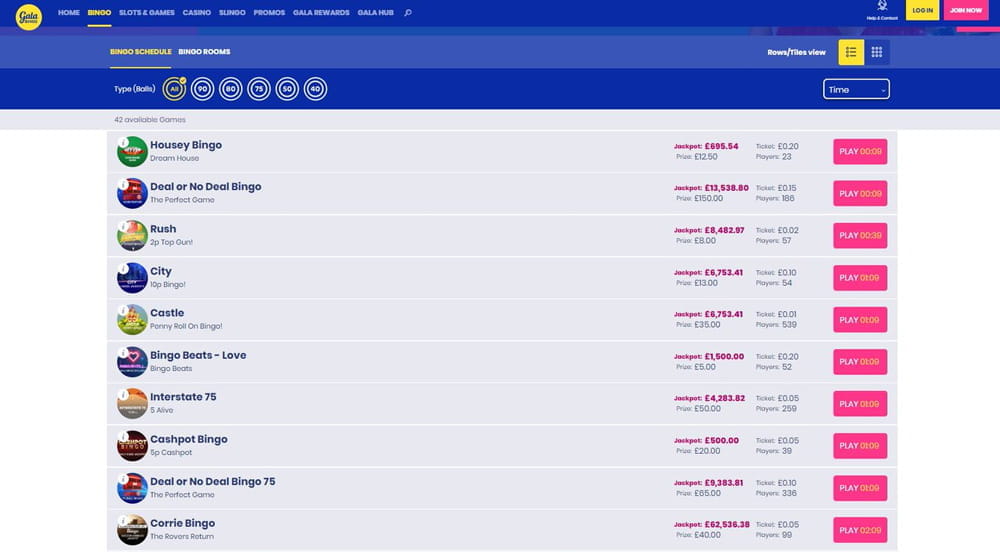Image resolution: width=1000 pixels, height=552 pixels.
Task: Open the Time sort dropdown
Action: click(856, 89)
